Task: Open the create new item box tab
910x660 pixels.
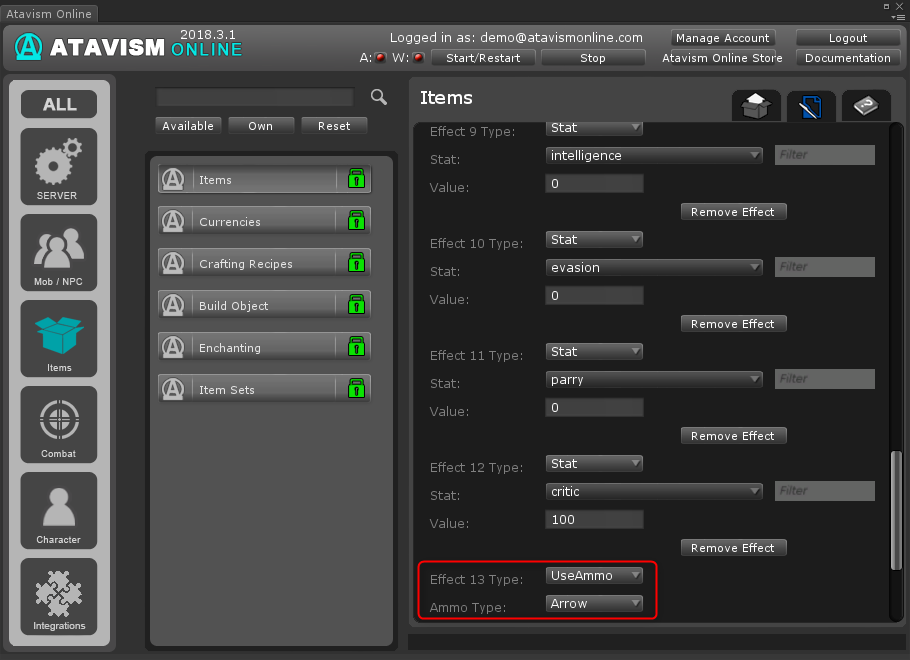Action: [756, 106]
